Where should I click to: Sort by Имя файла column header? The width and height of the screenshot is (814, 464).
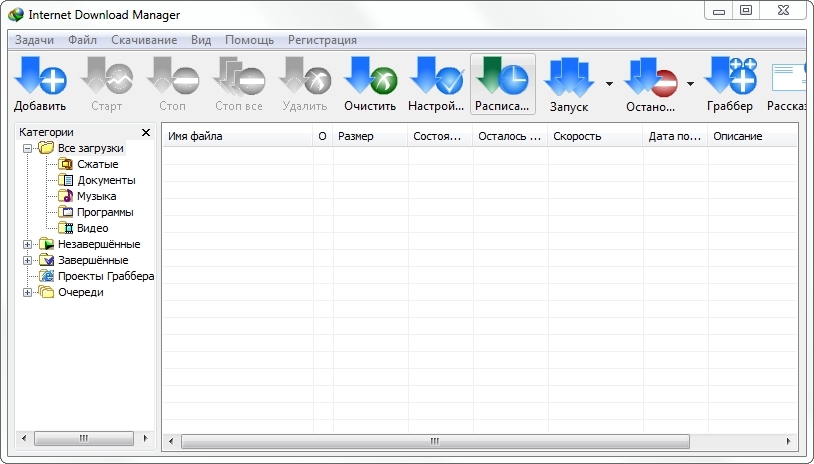(237, 136)
